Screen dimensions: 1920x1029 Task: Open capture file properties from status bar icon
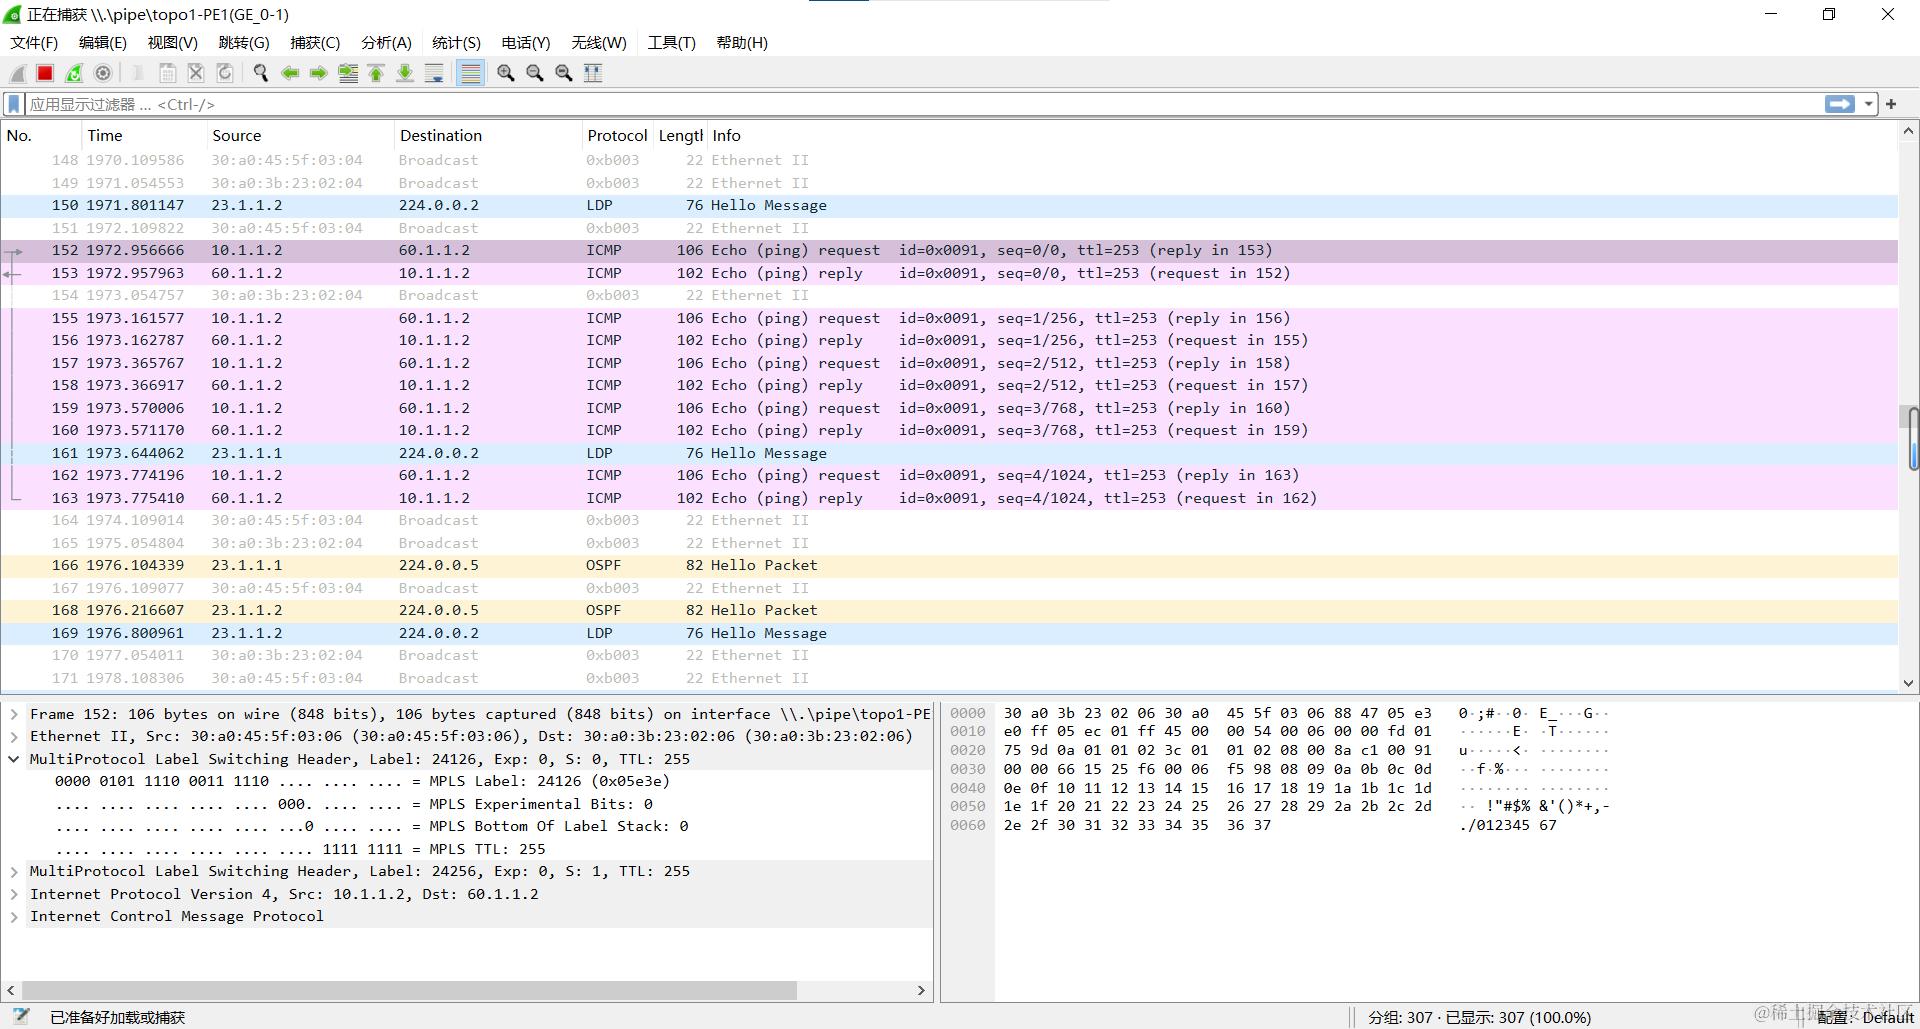20,1017
